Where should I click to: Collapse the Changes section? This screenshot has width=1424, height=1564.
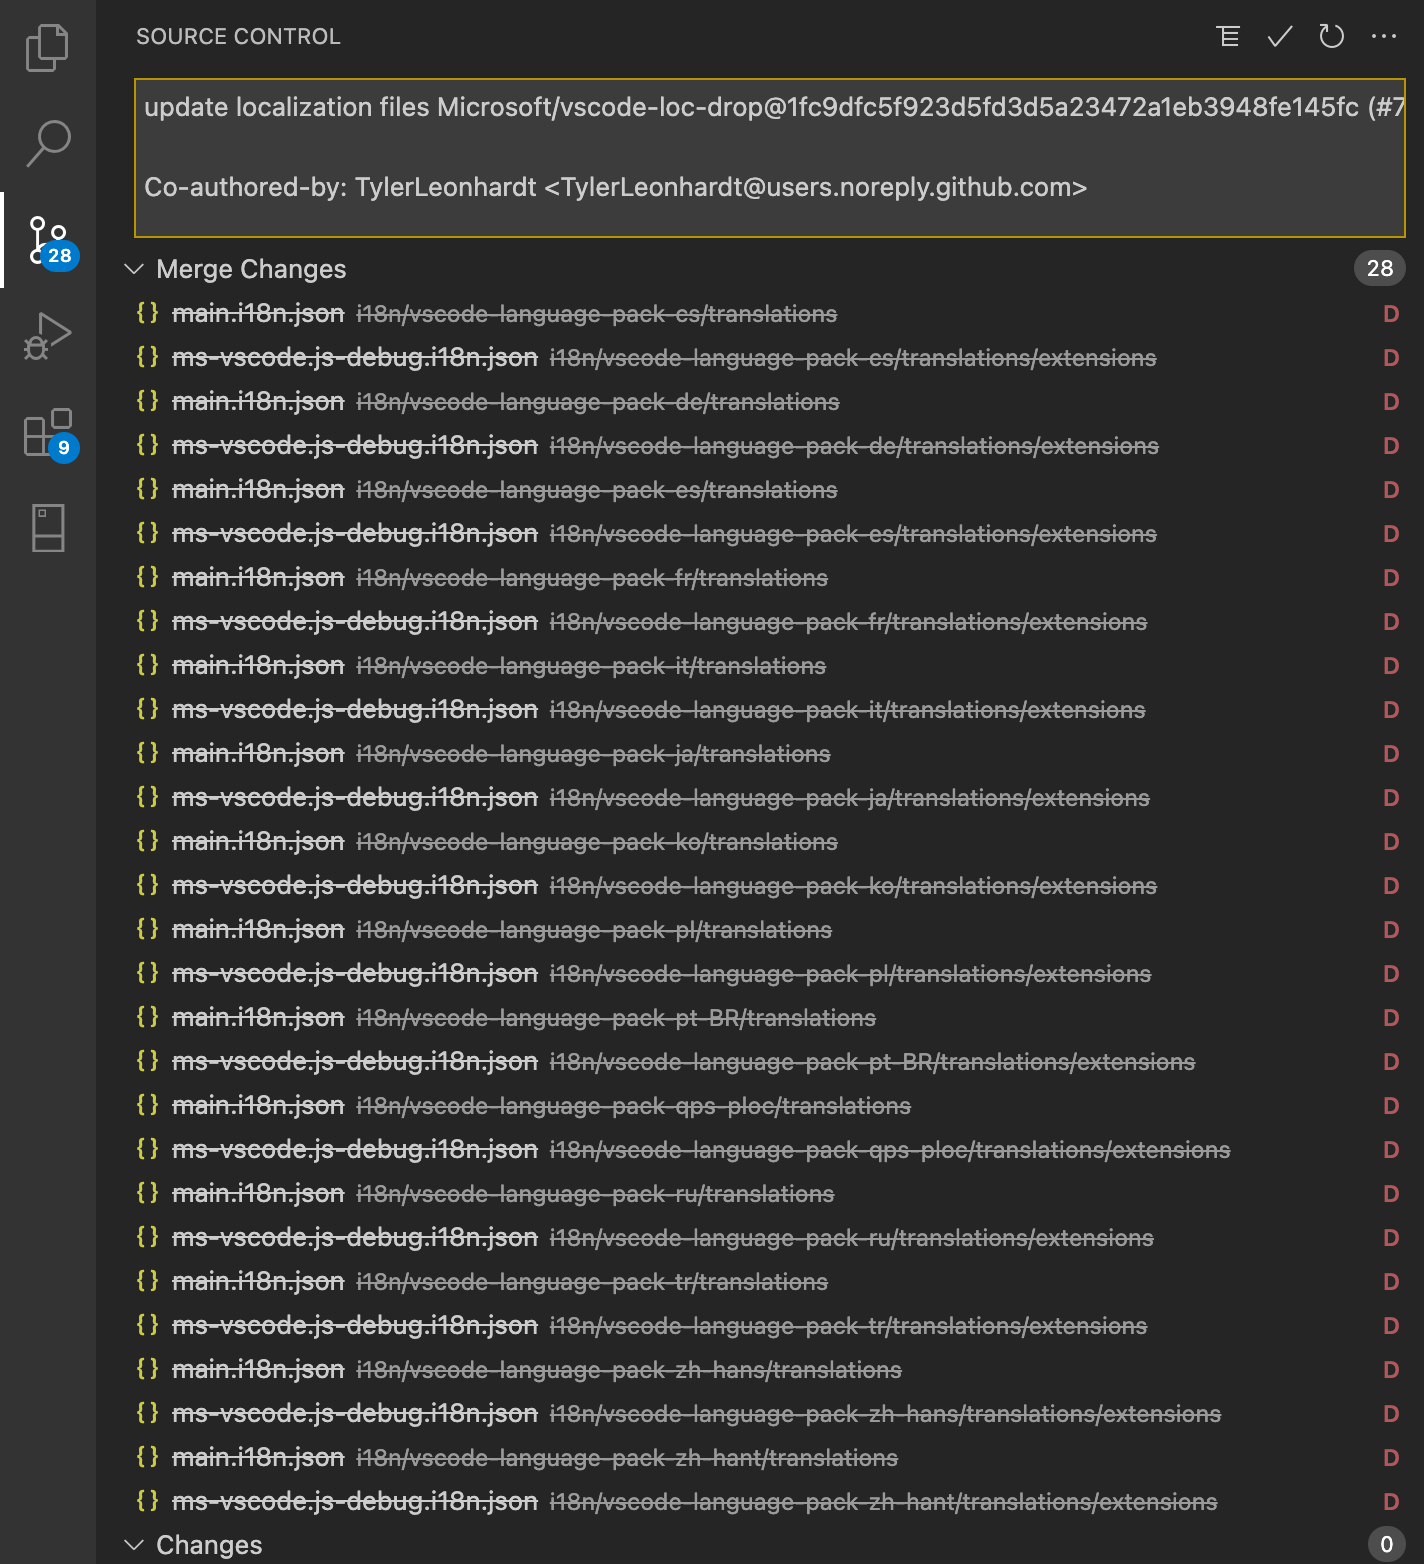[x=134, y=1545]
